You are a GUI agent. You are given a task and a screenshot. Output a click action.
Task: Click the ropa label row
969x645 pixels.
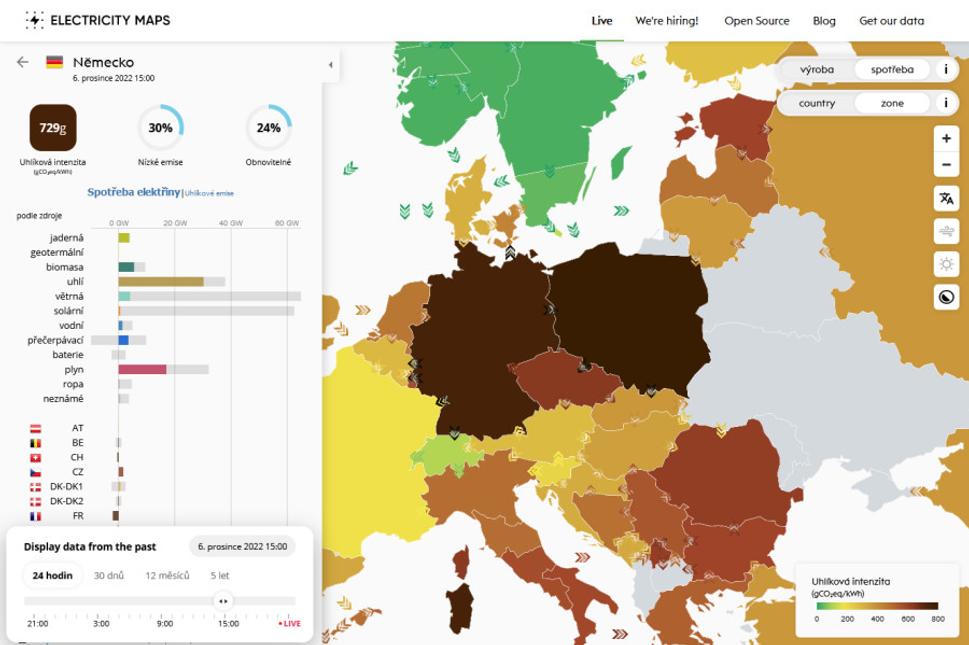(73, 384)
